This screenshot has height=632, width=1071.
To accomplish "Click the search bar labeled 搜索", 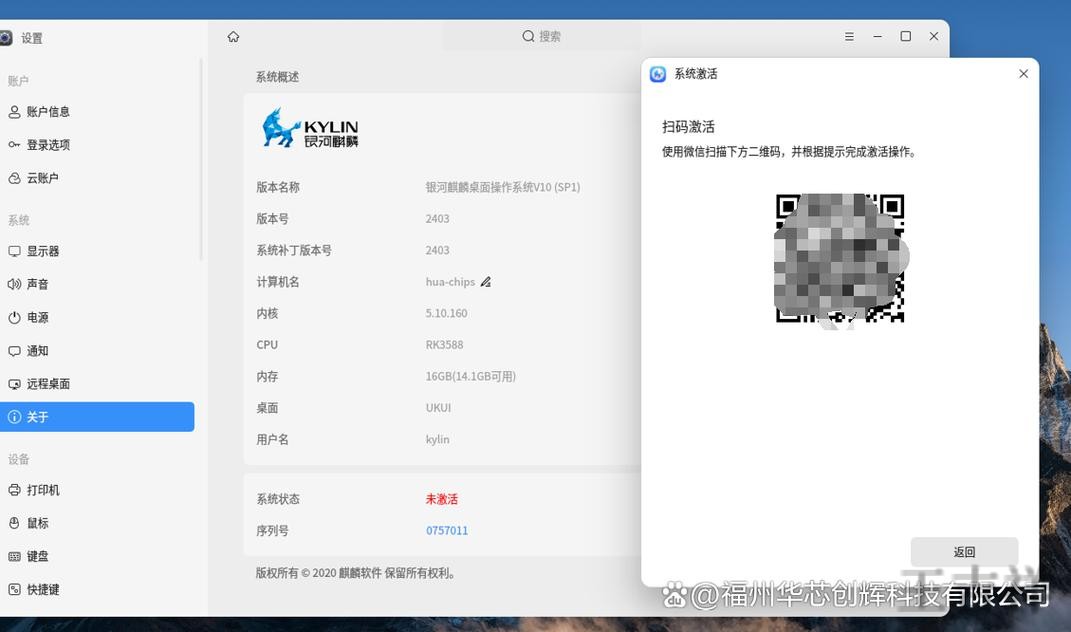I will (x=543, y=36).
